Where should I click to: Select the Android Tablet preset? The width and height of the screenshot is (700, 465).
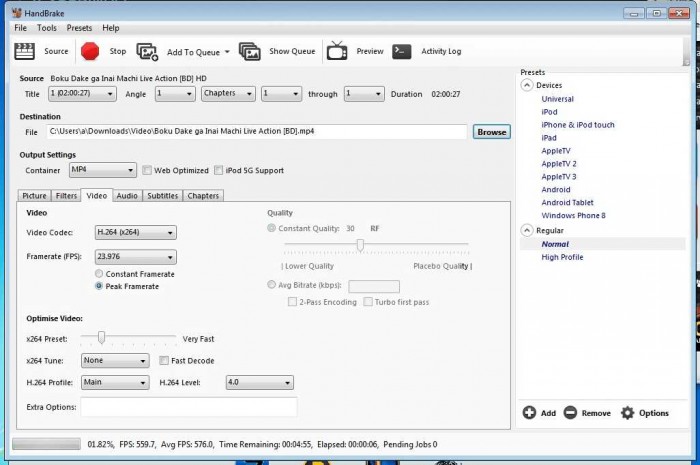click(567, 203)
